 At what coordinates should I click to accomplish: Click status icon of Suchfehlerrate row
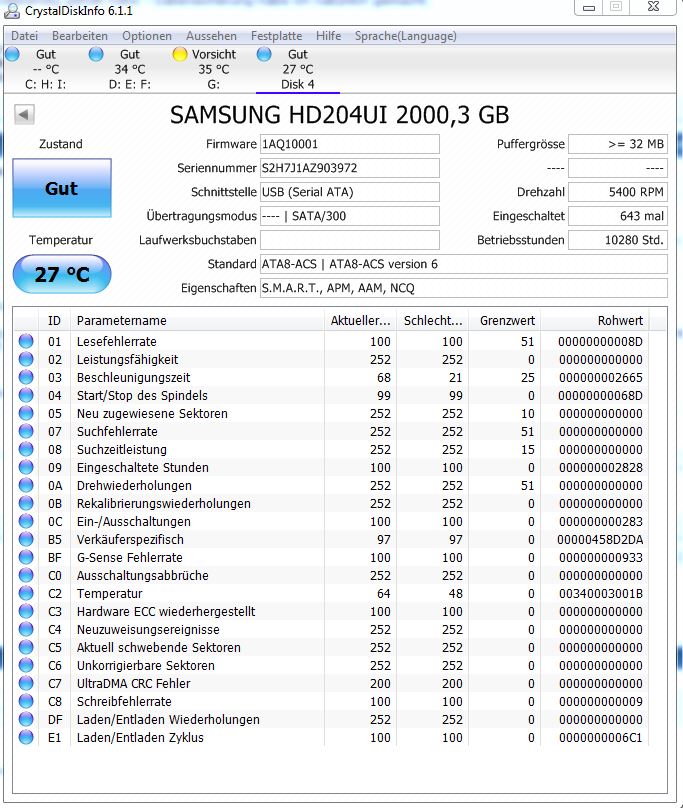click(x=26, y=431)
